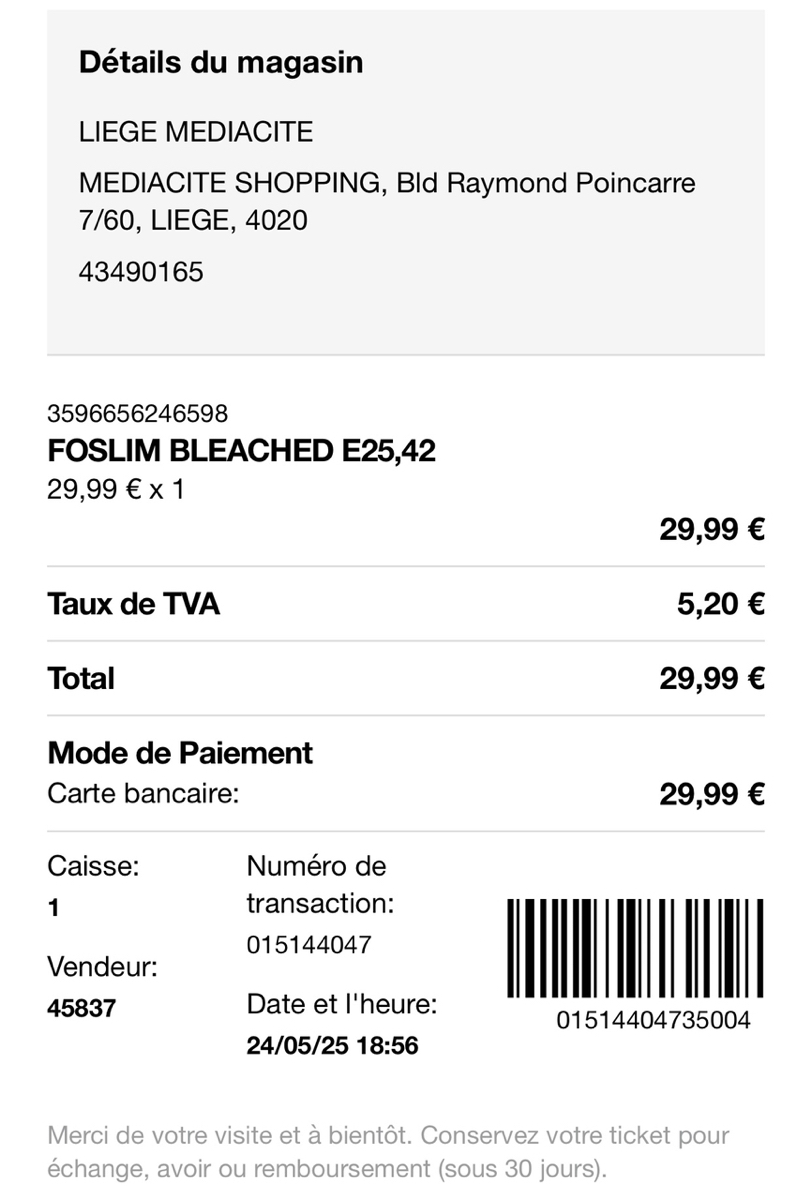Select the barcode number 01514404735004
Screen dimensions: 812x1200
[x=654, y=1021]
